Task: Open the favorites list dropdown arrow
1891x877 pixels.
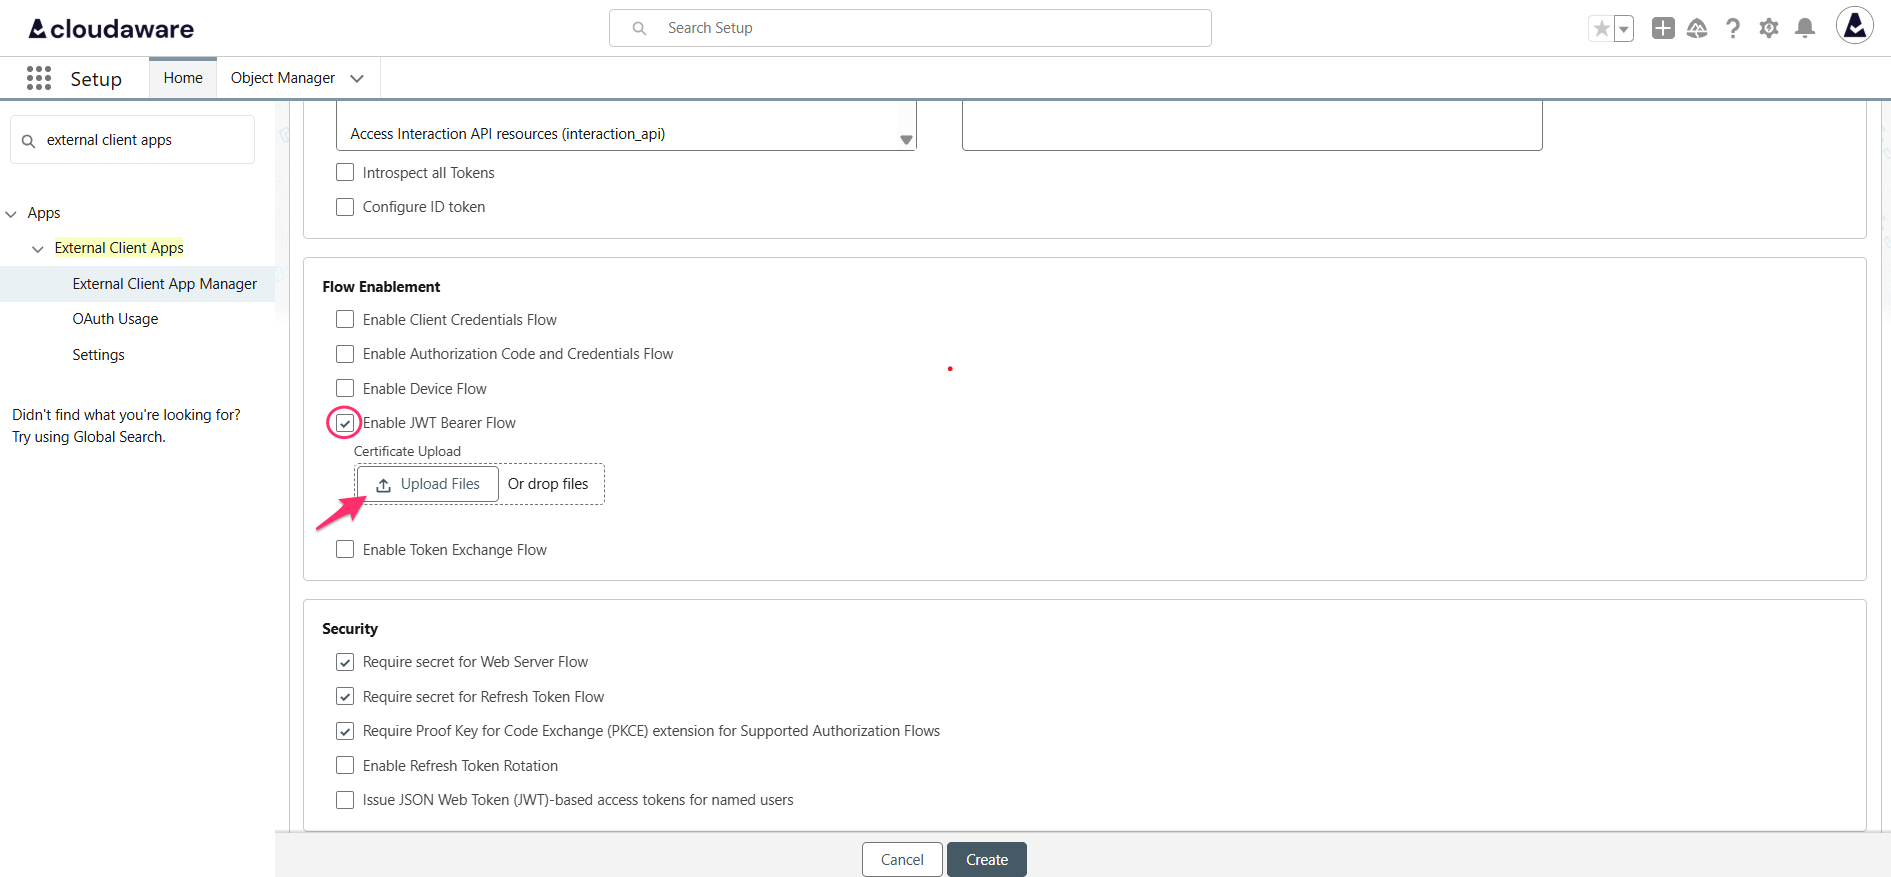Action: pyautogui.click(x=1624, y=29)
